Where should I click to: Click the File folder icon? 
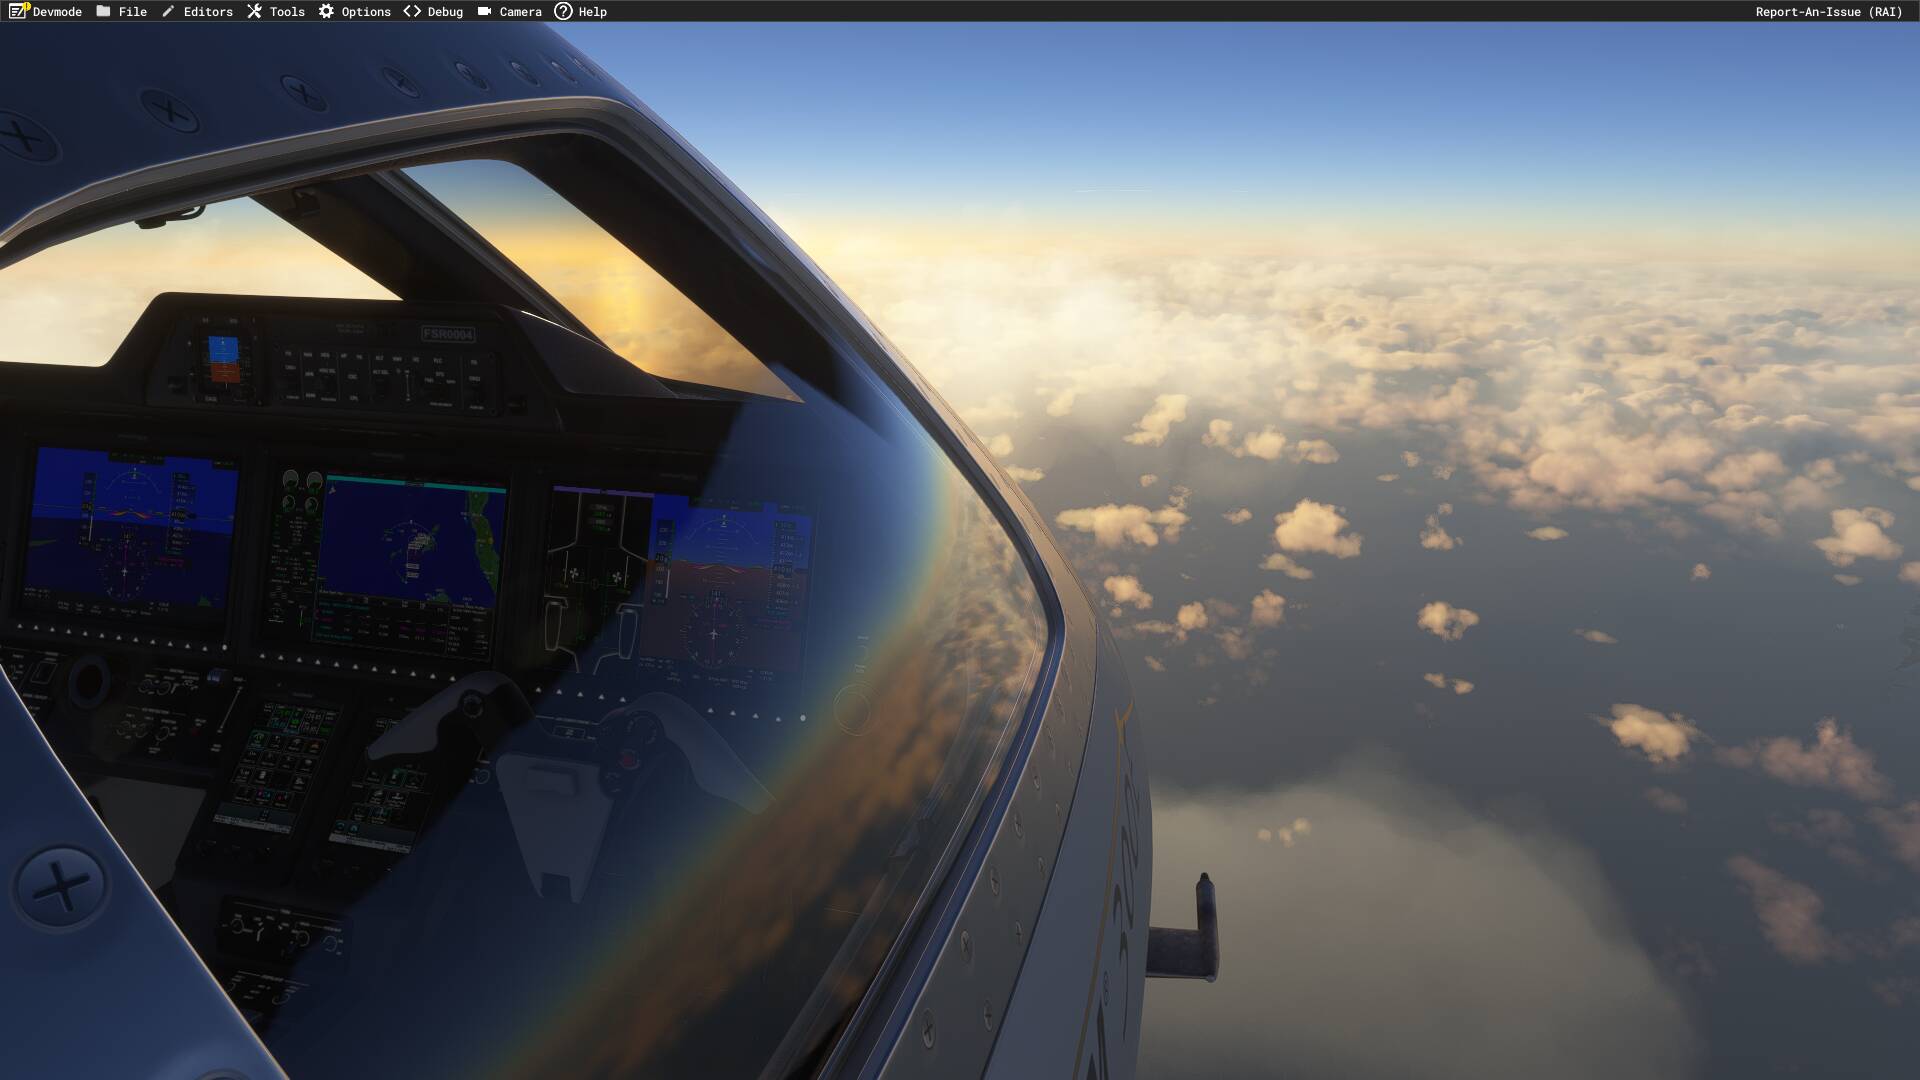pos(103,11)
